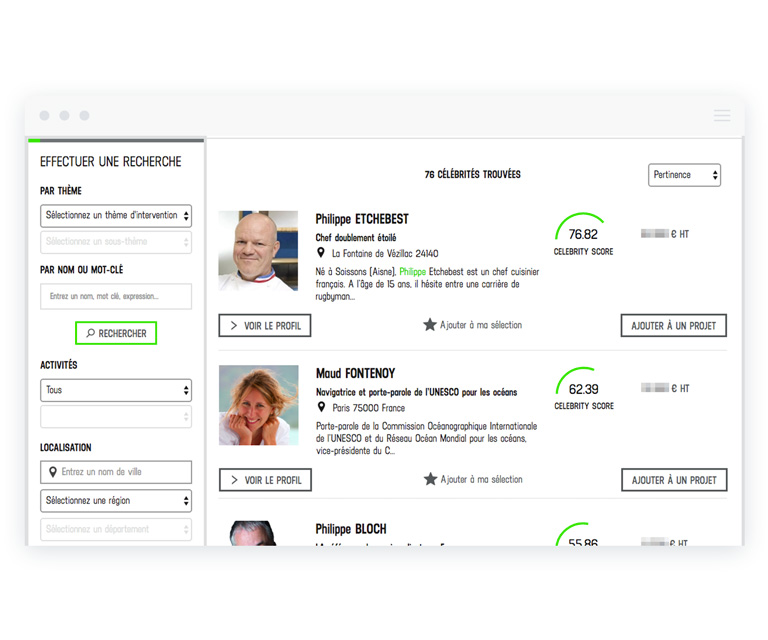Focus the name or keyword input field
768x640 pixels.
116,296
